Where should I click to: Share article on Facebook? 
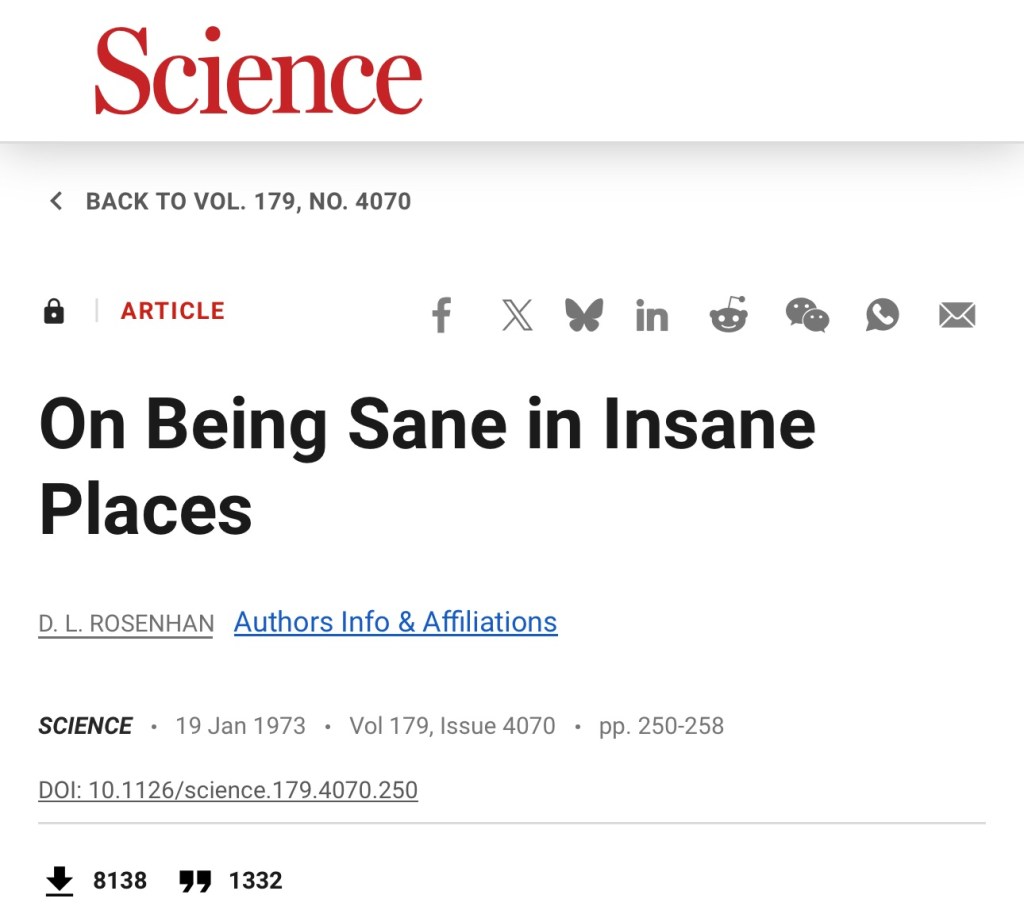click(x=442, y=315)
